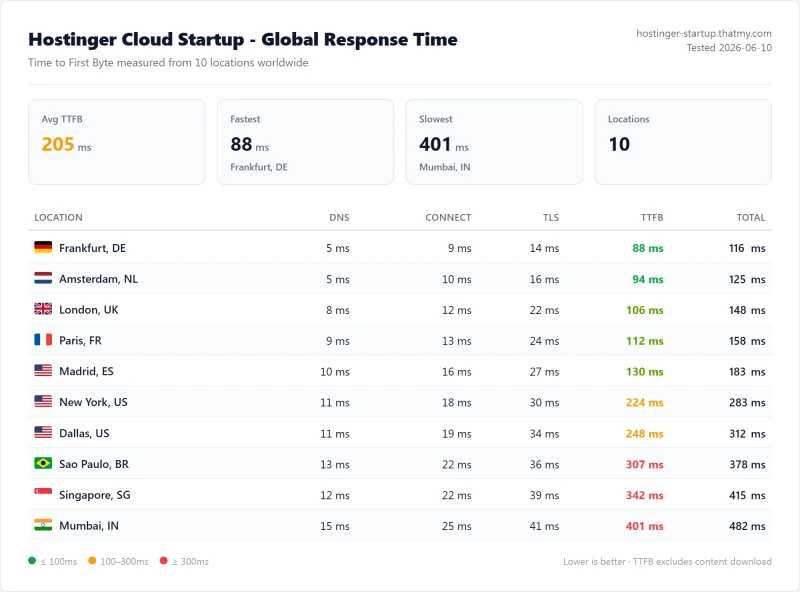
Task: Click the France flag icon beside Paris
Action: point(43,340)
